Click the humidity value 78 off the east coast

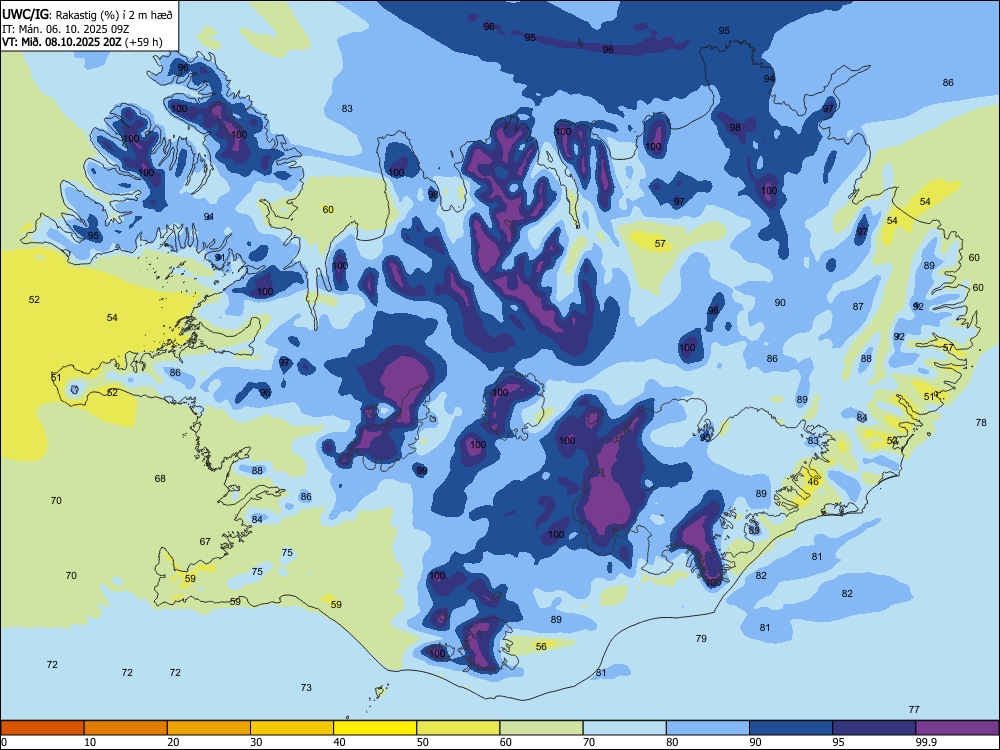(981, 423)
